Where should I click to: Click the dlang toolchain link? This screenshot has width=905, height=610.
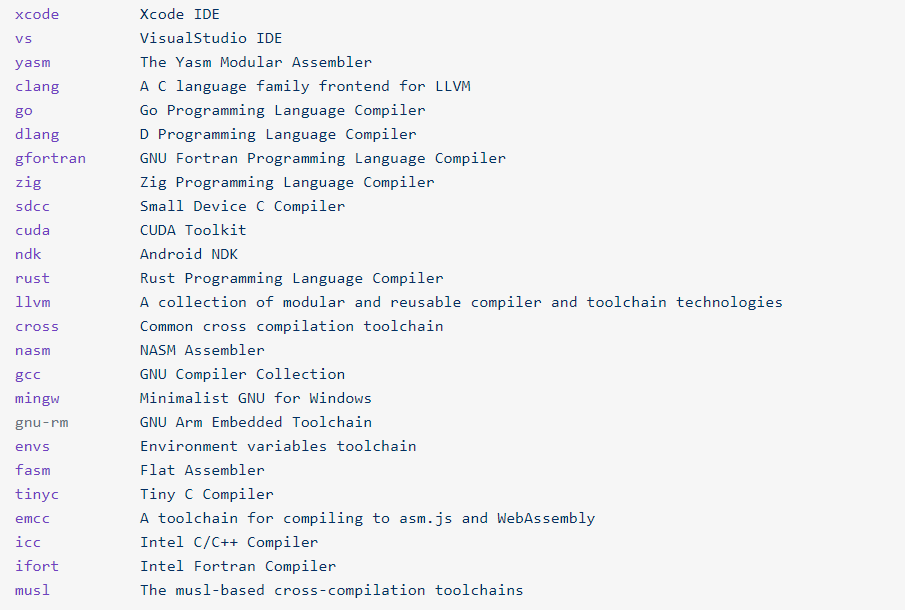[37, 135]
